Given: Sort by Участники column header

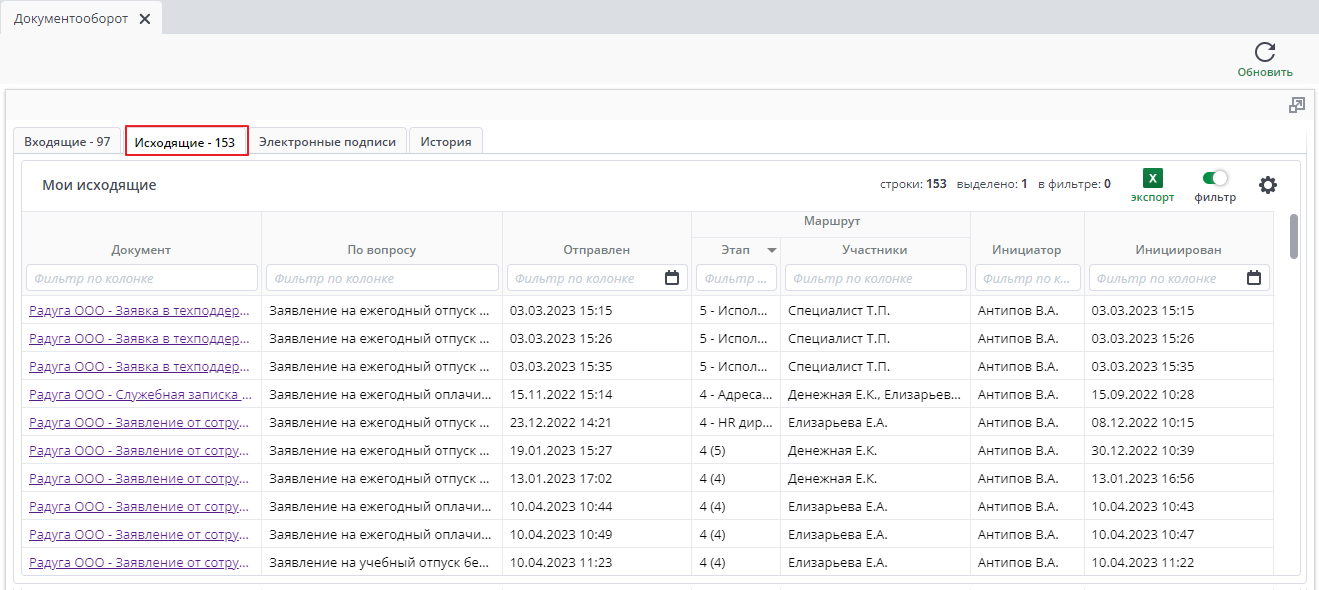Looking at the screenshot, I should pos(875,250).
